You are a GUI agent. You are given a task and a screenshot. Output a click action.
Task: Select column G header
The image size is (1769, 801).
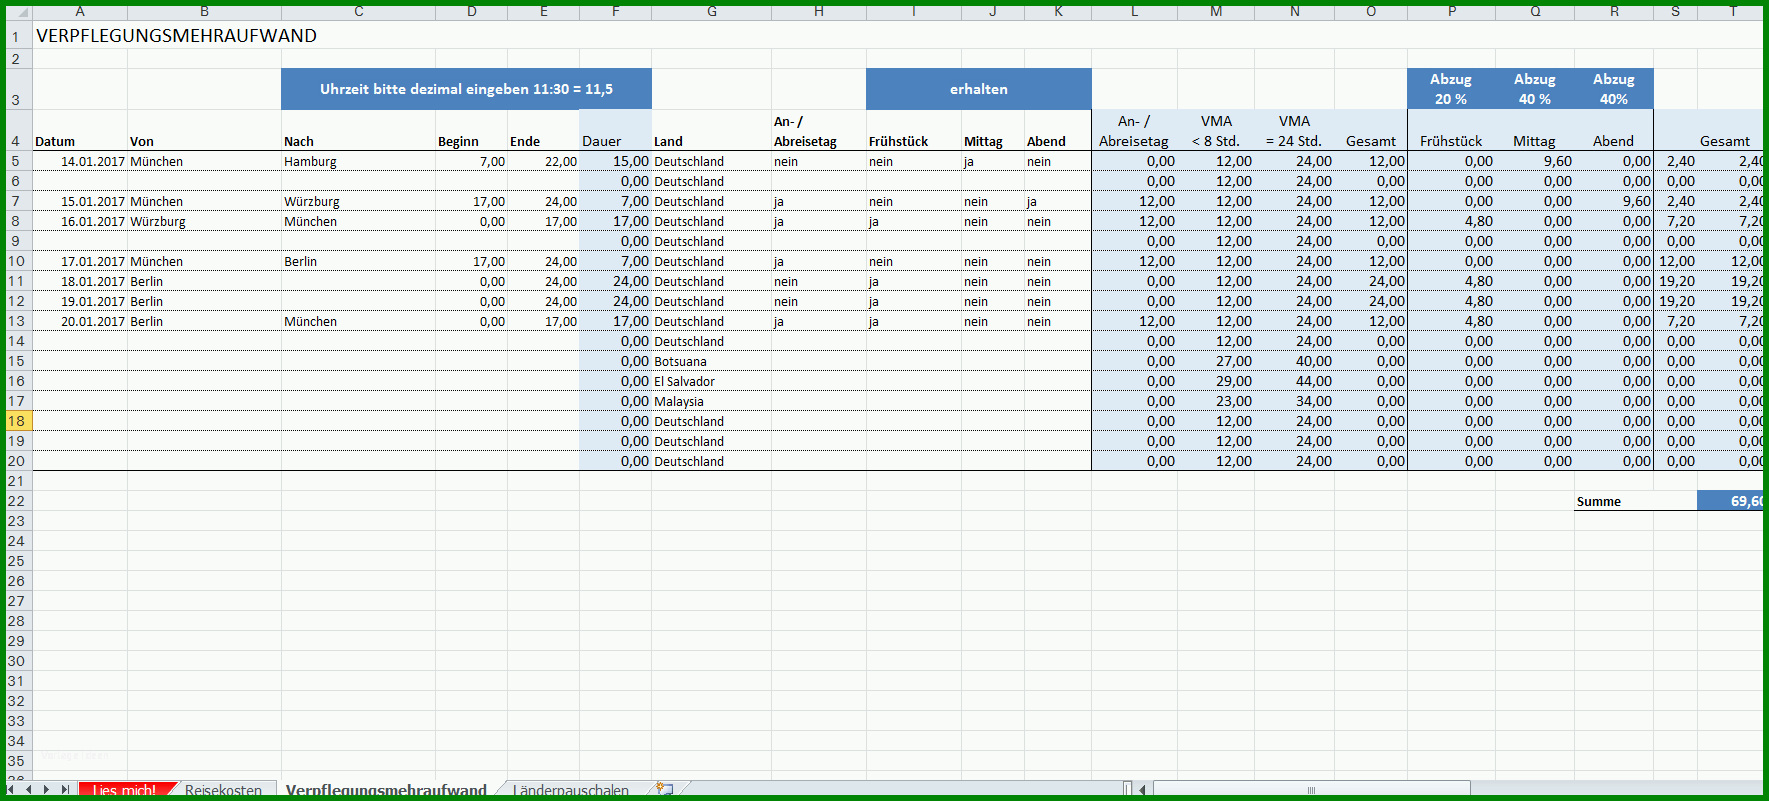point(711,12)
